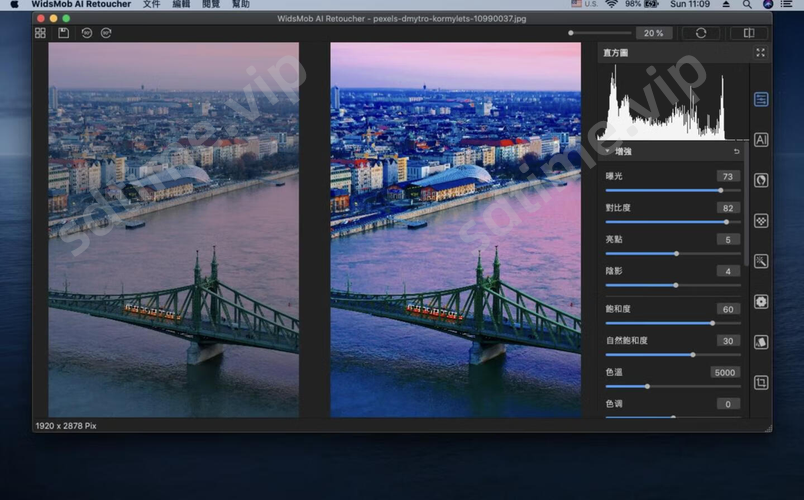The image size is (804, 500).
Task: Click the 曝光 exposure slider handle
Action: 720,190
